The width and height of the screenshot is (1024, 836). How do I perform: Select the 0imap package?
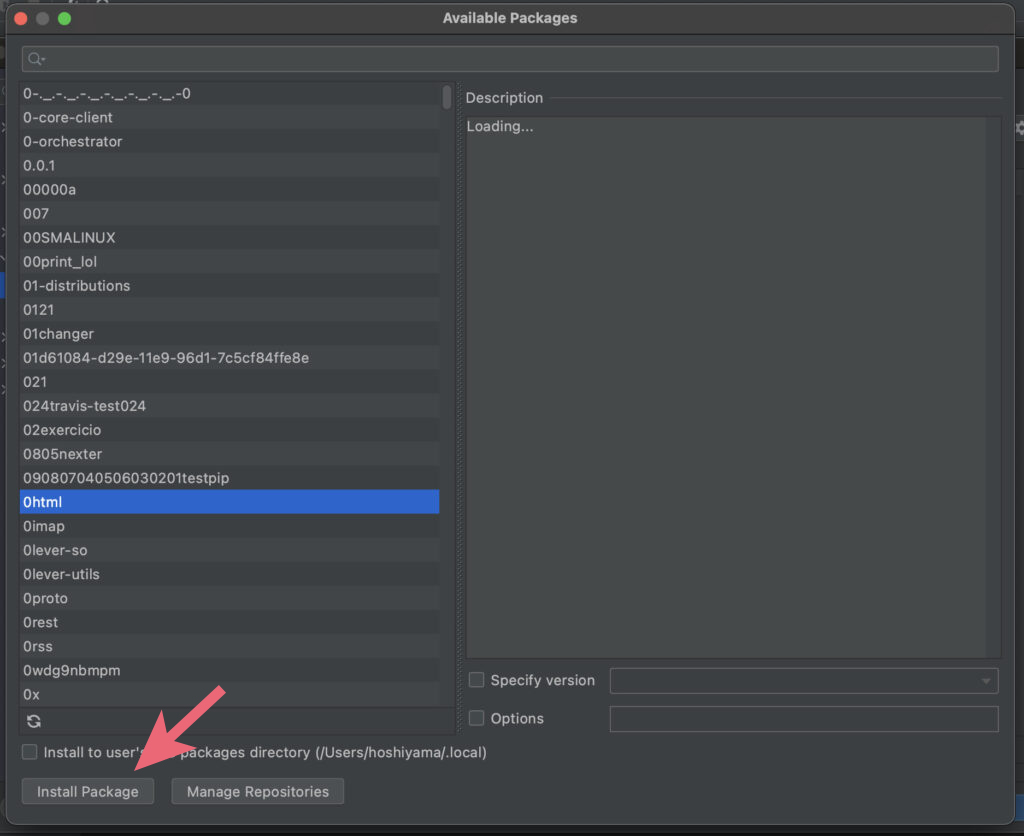click(x=229, y=526)
